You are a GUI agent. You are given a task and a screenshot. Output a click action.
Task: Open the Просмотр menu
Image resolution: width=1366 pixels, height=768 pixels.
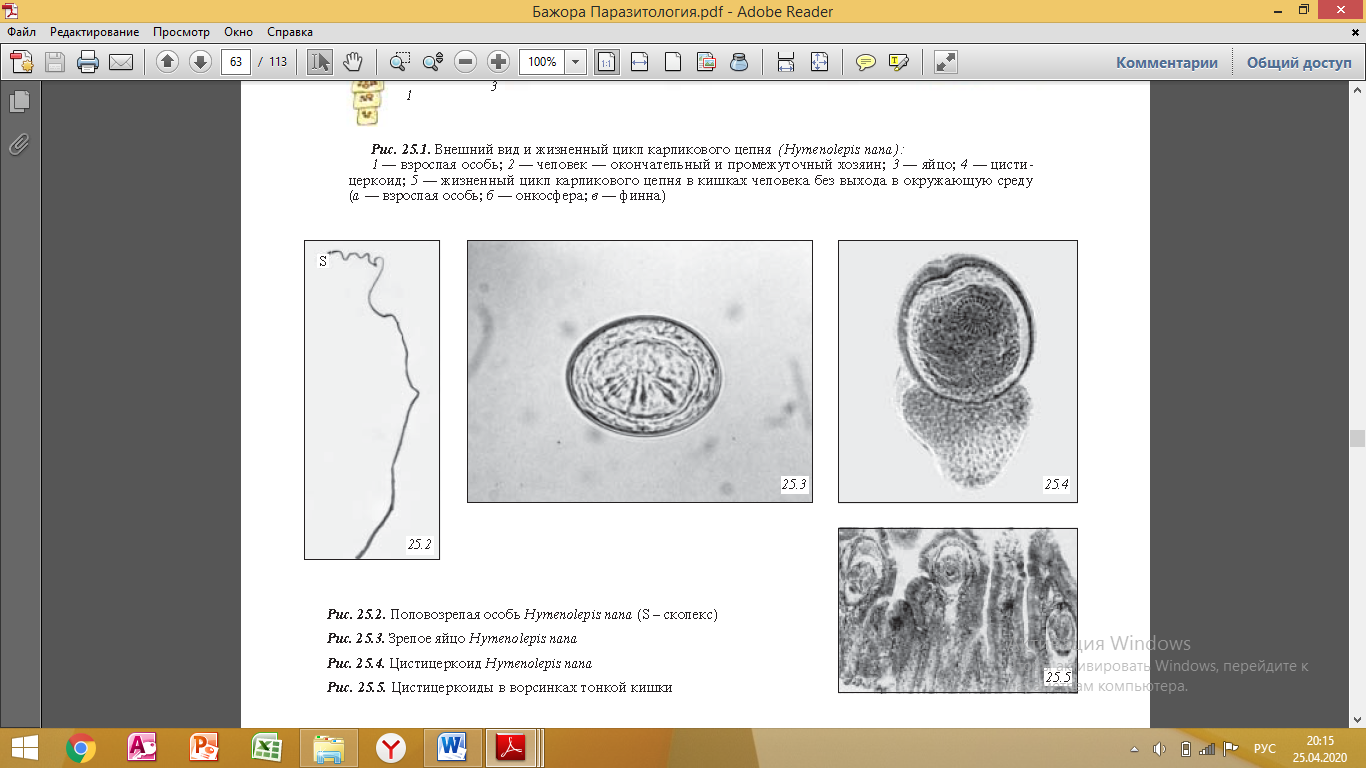tap(182, 32)
